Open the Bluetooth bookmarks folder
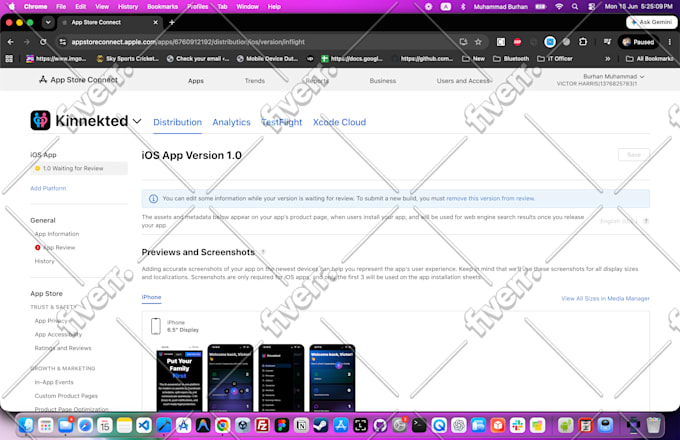This screenshot has height=440, width=680. pyautogui.click(x=511, y=59)
